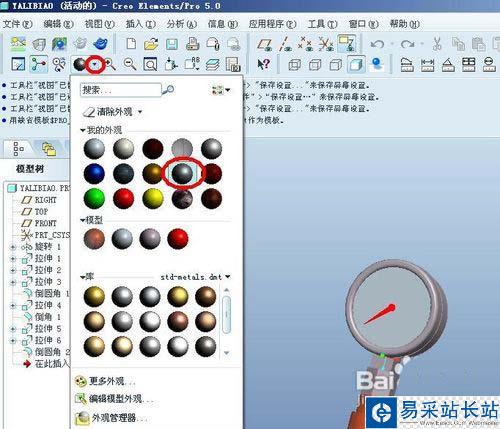Screen dimensions: 500x429
Task: Open the folder browser tab icon
Action: (49, 149)
